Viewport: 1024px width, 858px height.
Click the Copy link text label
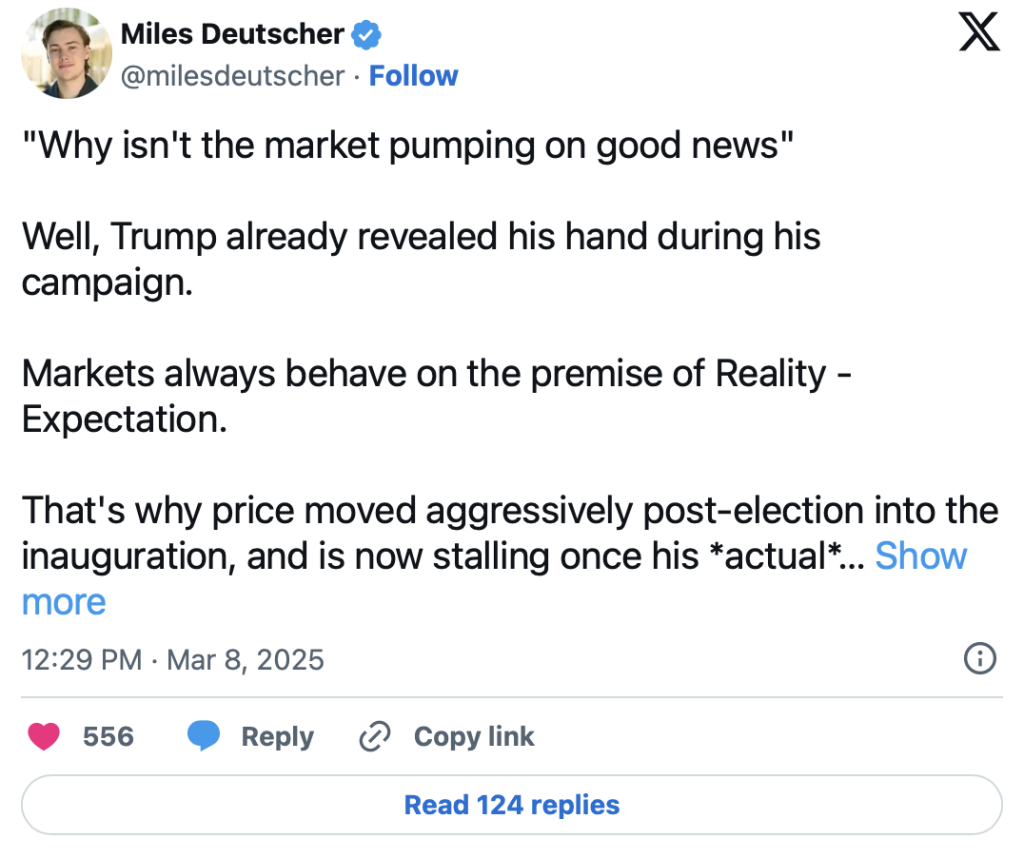pos(474,737)
